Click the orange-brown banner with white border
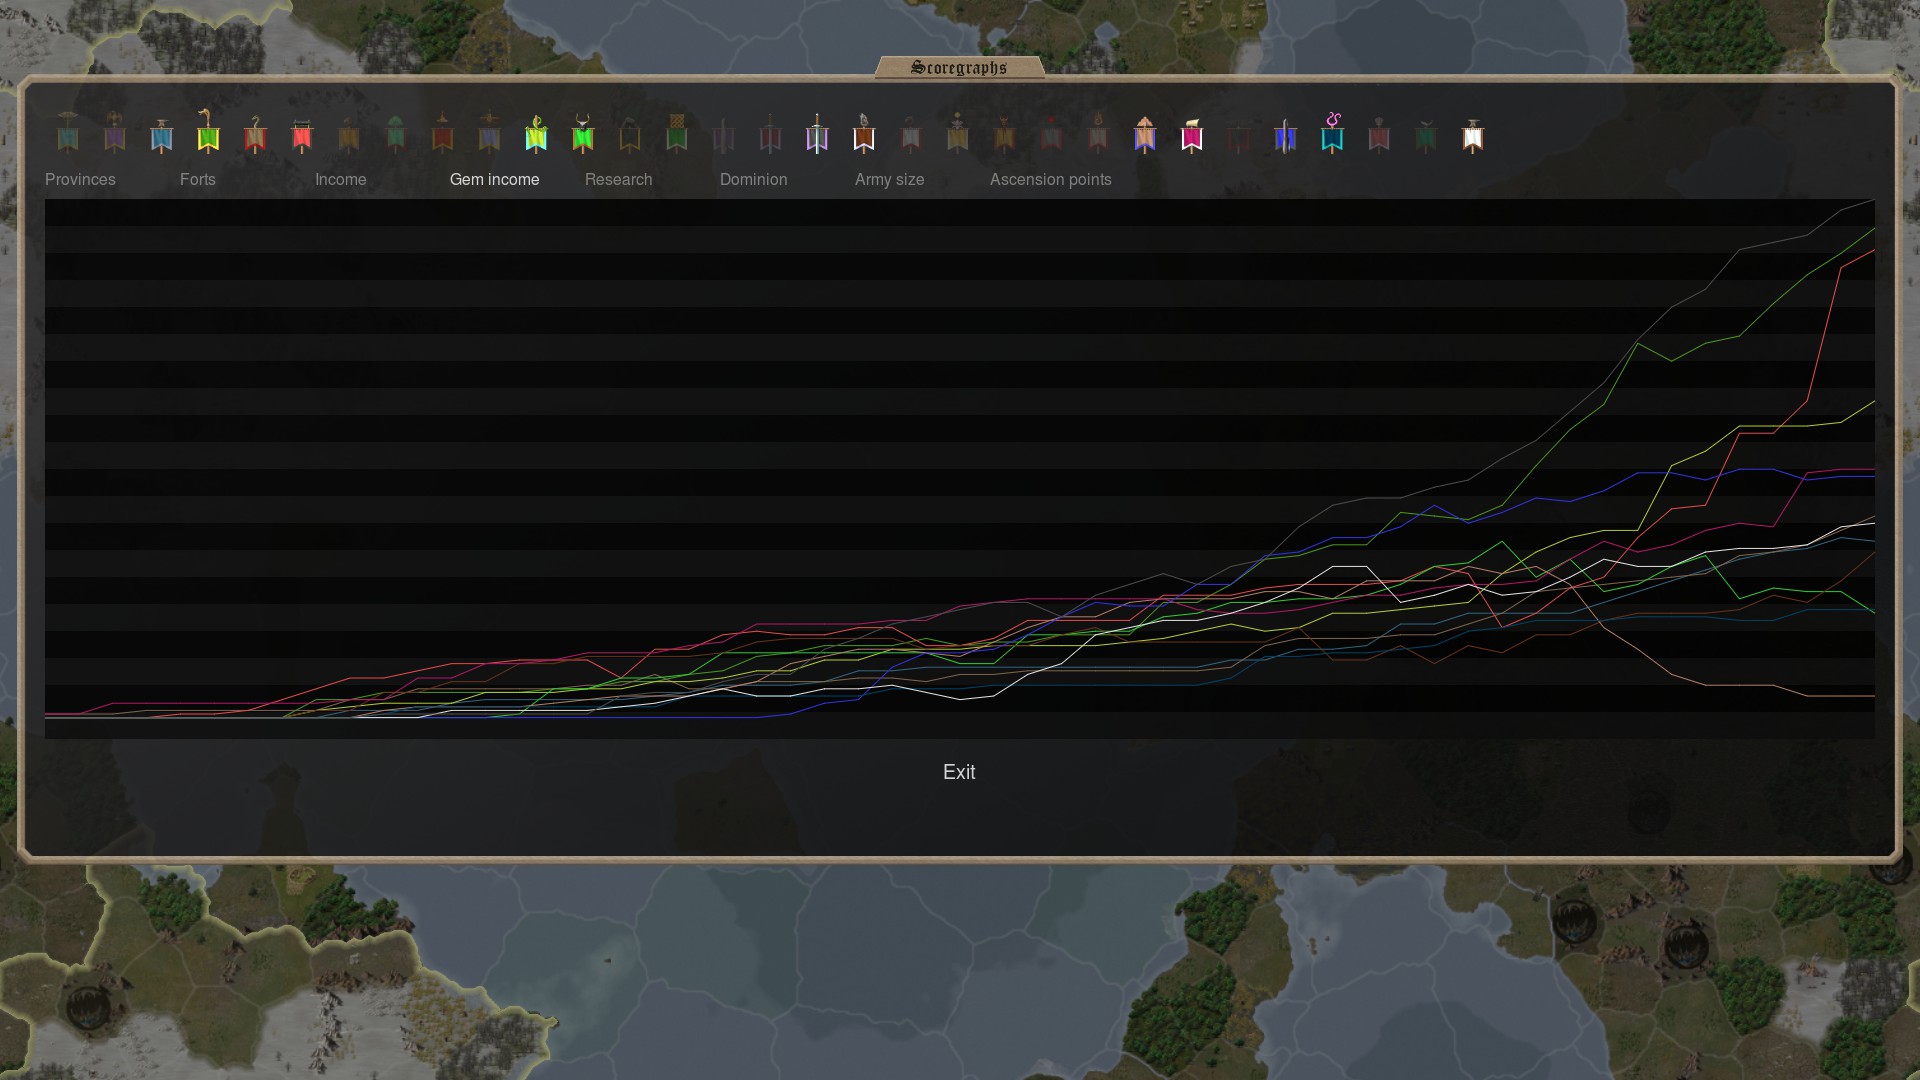The height and width of the screenshot is (1080, 1920). 864,133
